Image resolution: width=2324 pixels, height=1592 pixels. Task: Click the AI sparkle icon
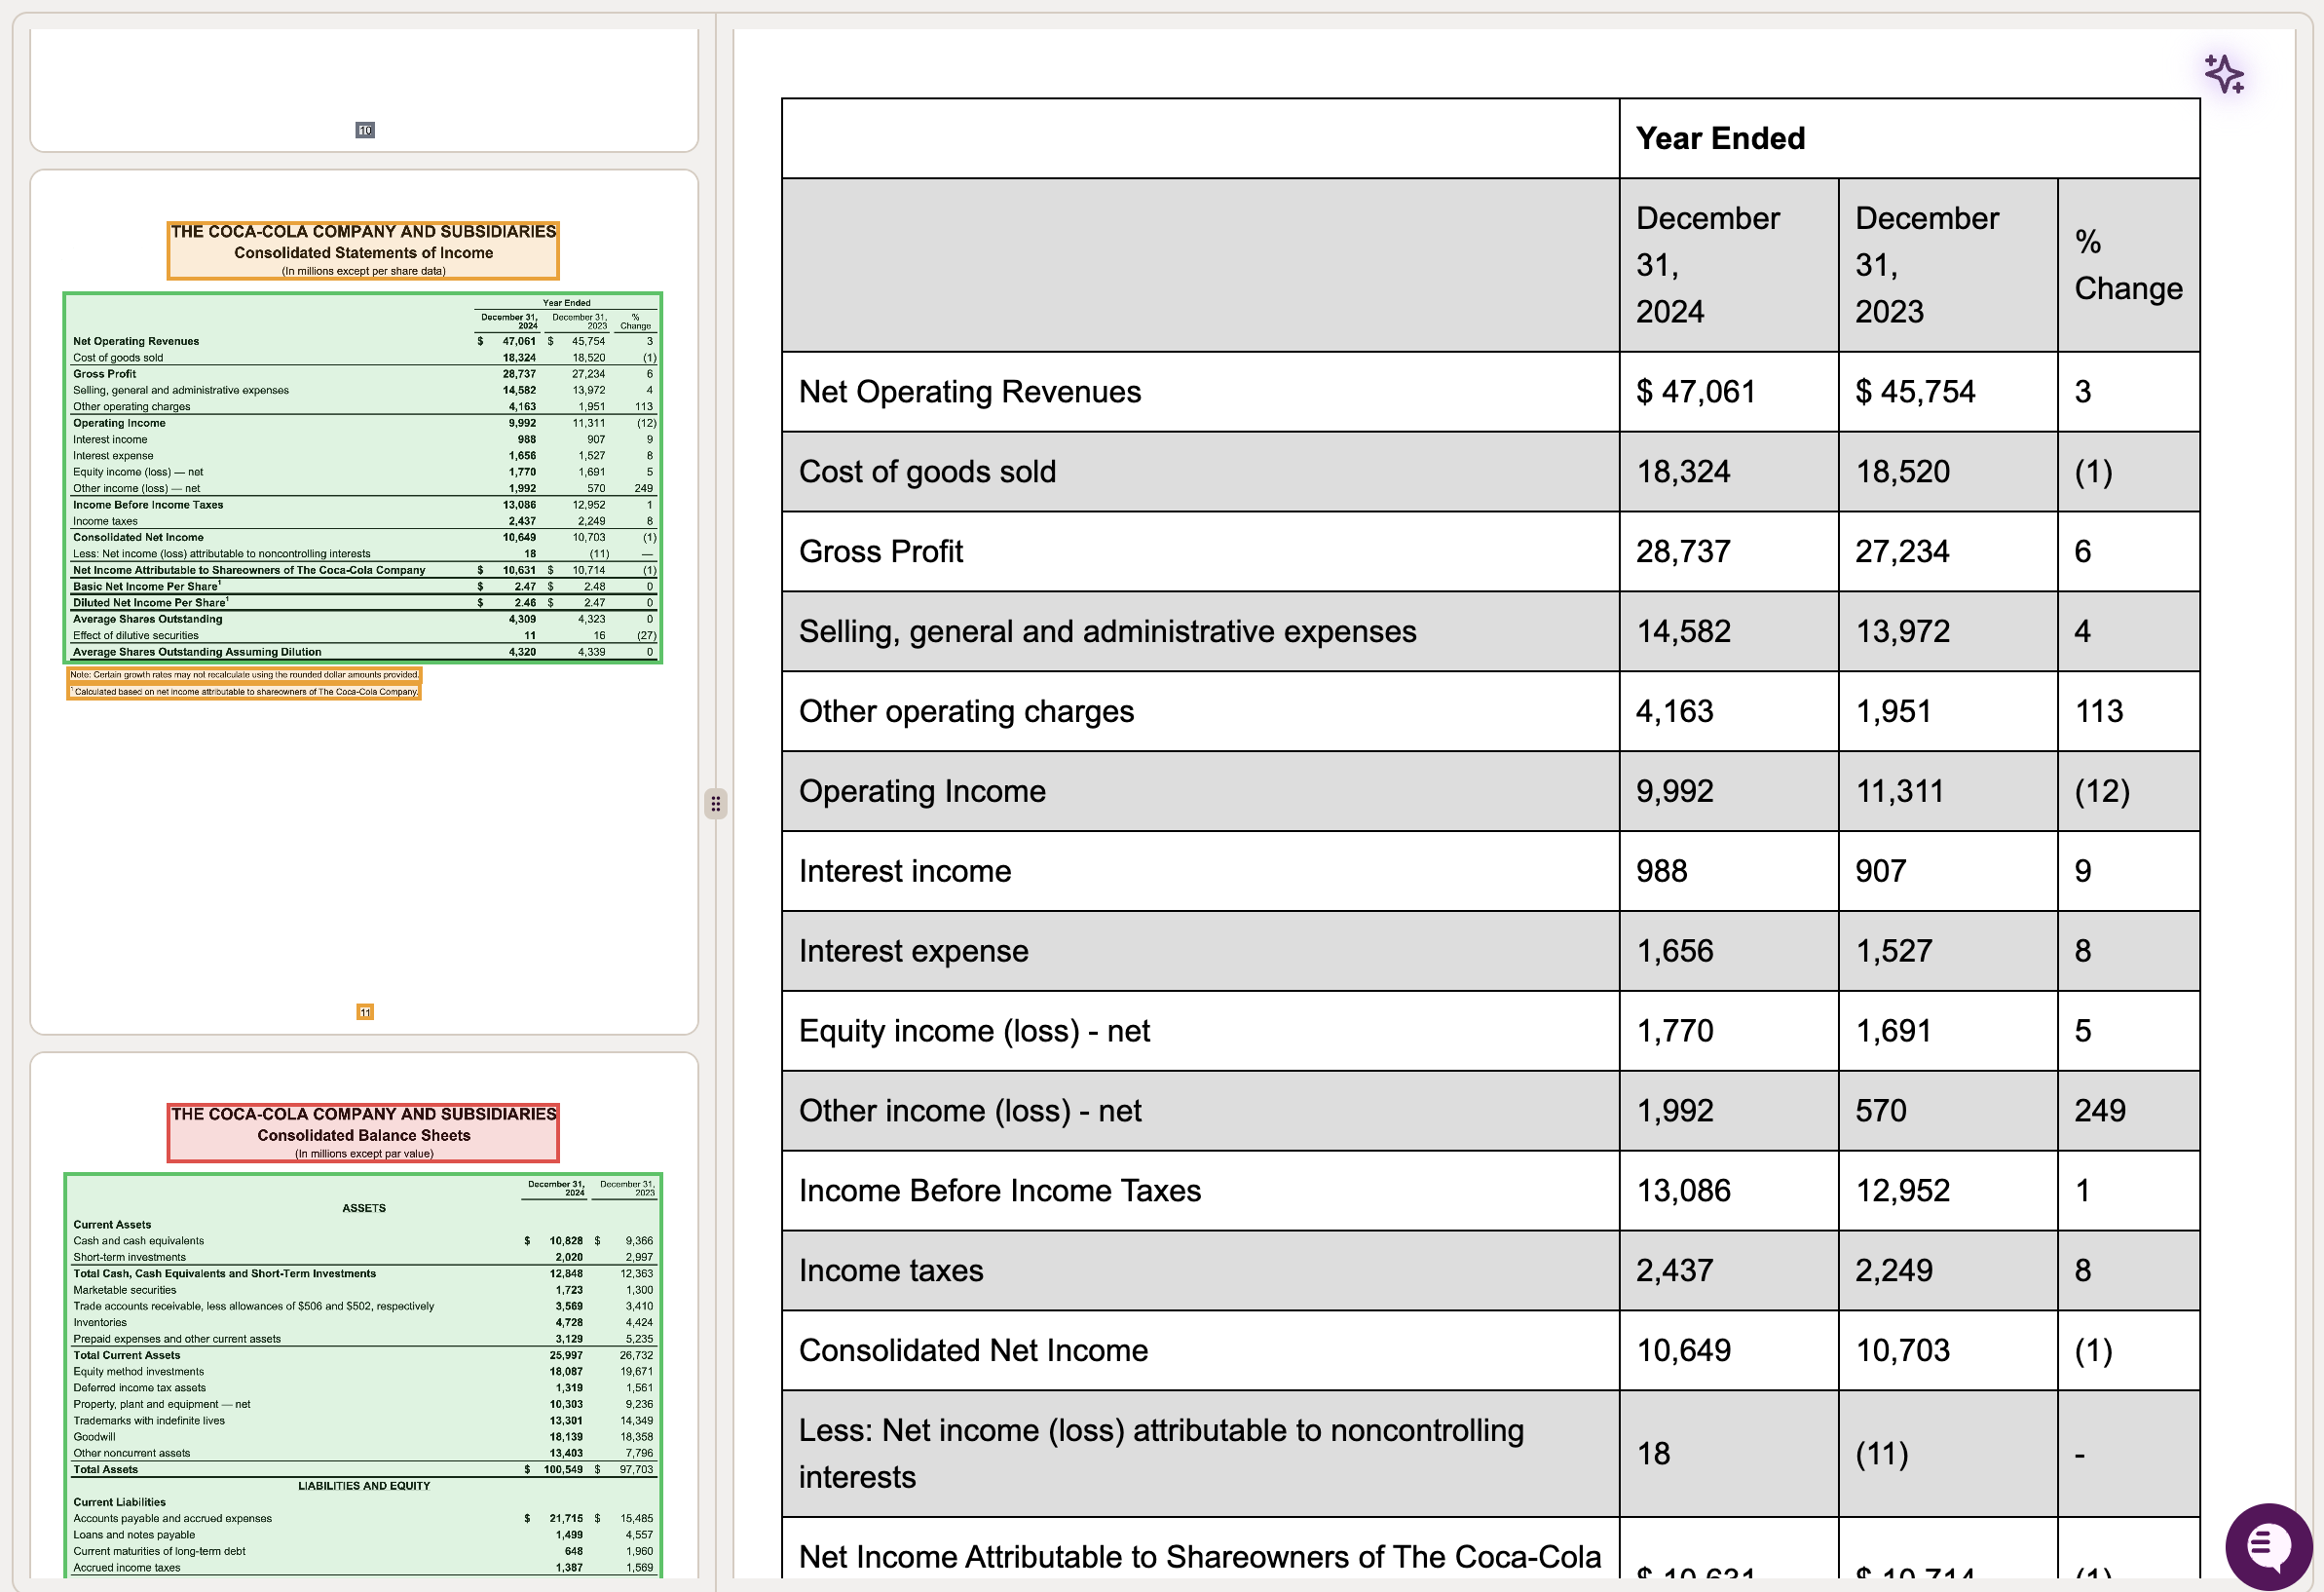coord(2224,74)
